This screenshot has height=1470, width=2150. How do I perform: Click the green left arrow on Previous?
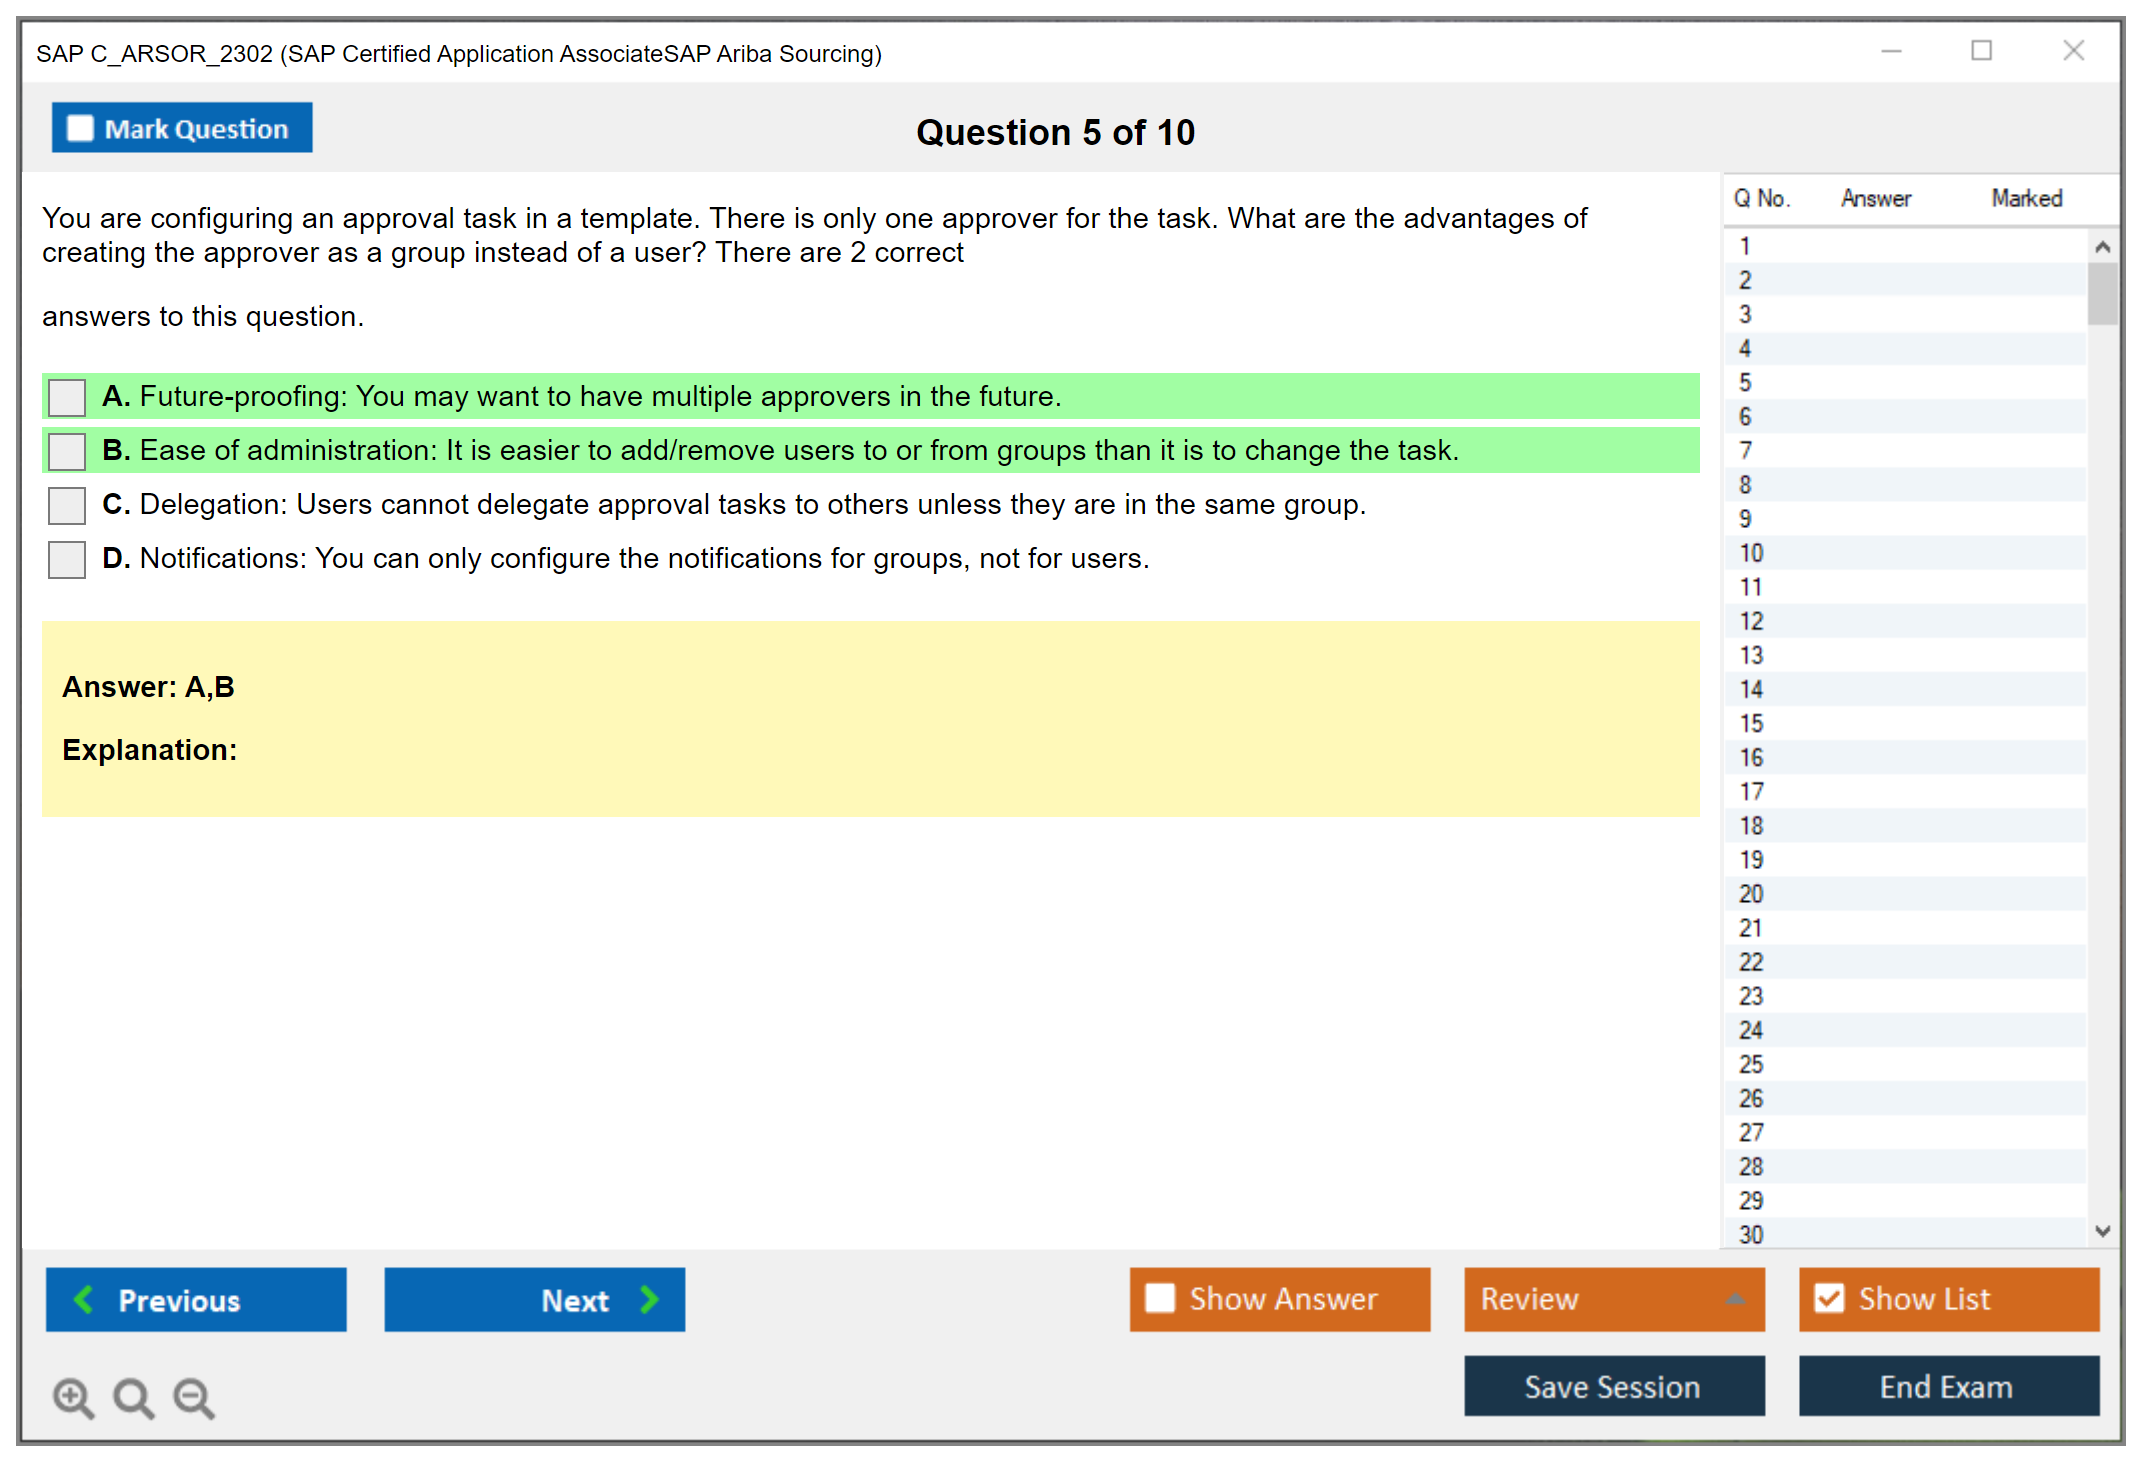tap(84, 1299)
